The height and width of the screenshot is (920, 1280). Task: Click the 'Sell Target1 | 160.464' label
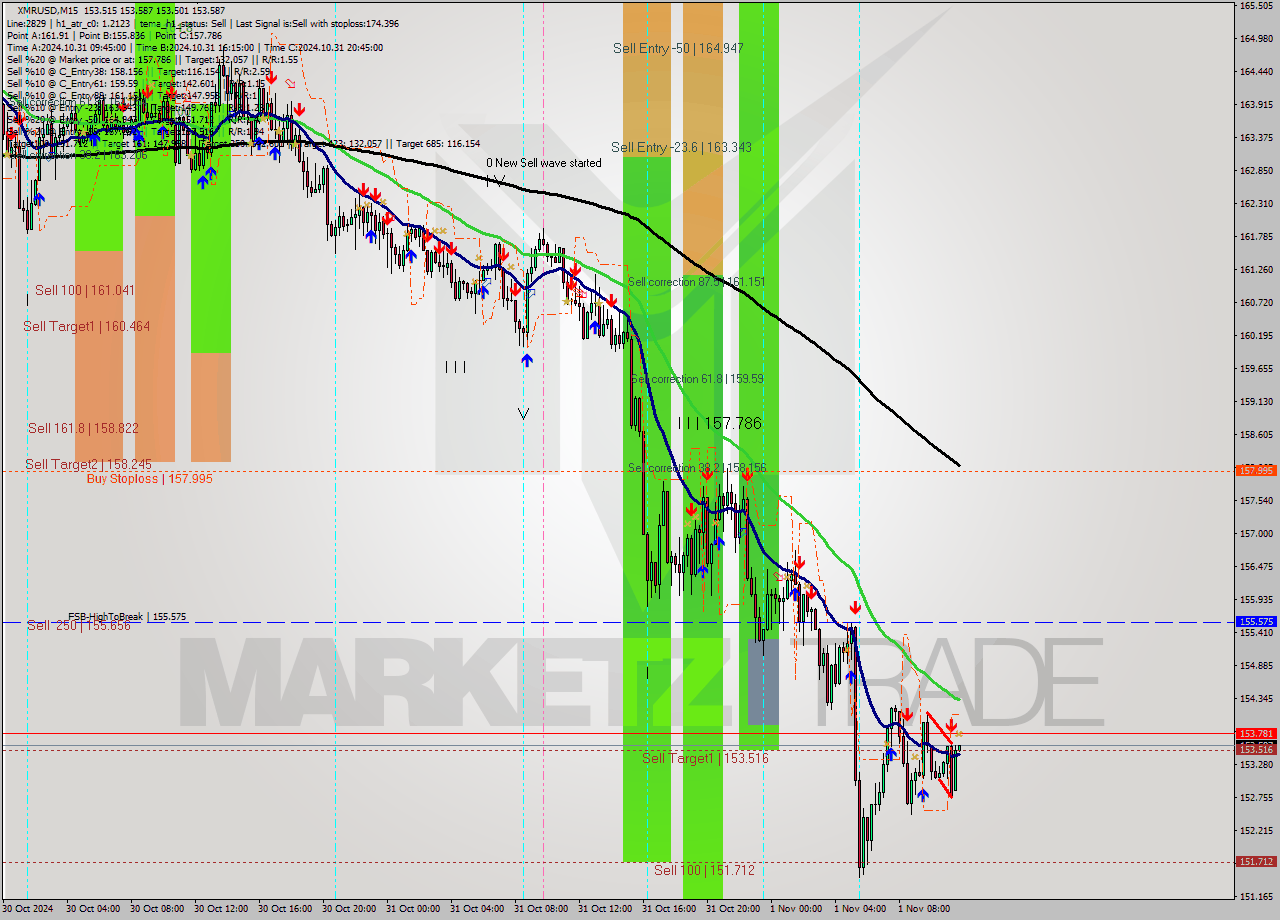click(x=87, y=326)
